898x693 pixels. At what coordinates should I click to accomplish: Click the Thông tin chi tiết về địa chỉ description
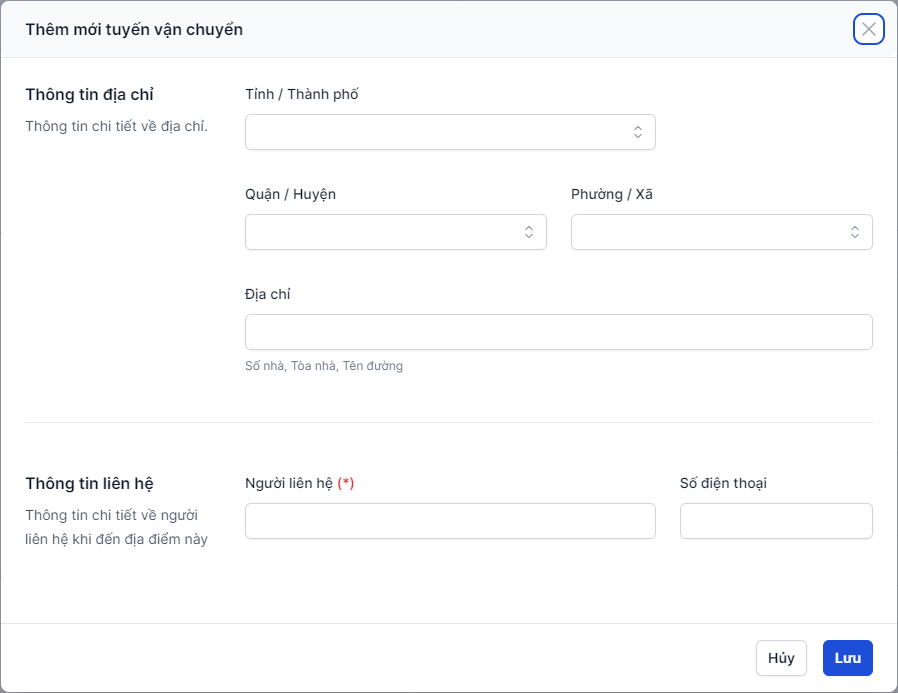tap(116, 126)
